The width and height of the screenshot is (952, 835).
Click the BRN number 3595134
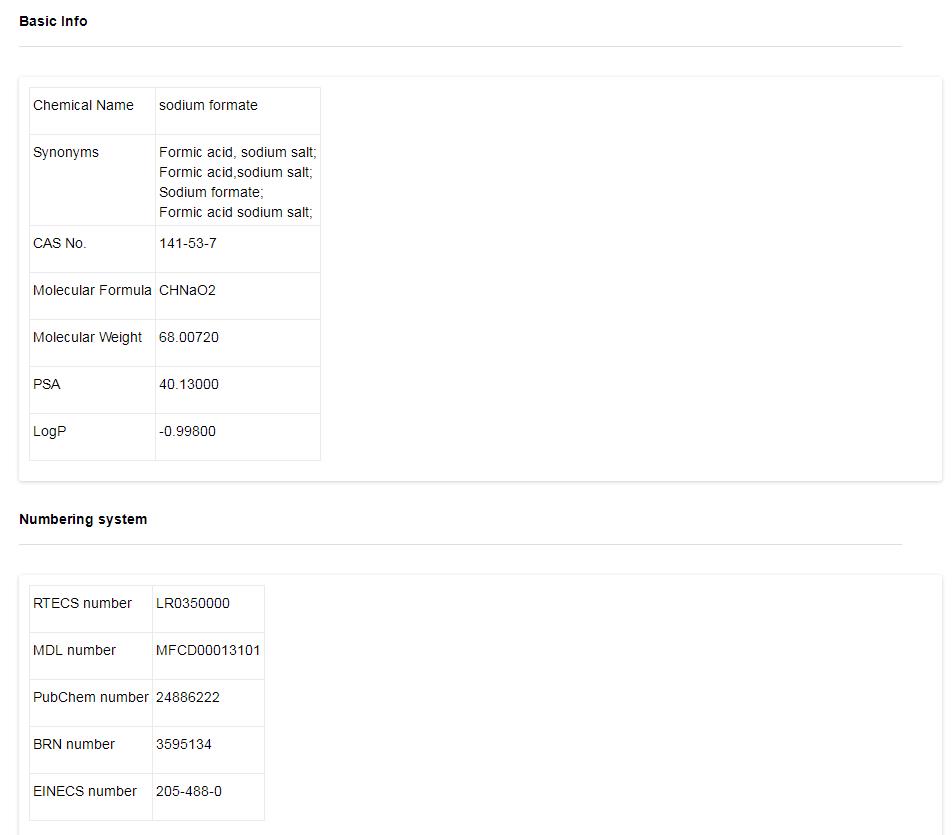184,744
